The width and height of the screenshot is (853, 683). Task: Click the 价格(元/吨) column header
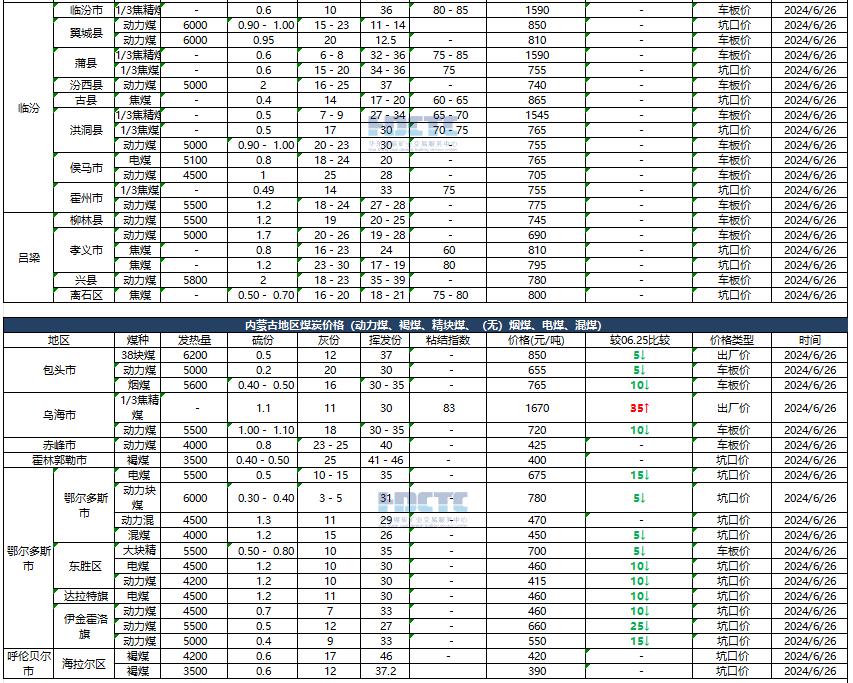(x=536, y=340)
